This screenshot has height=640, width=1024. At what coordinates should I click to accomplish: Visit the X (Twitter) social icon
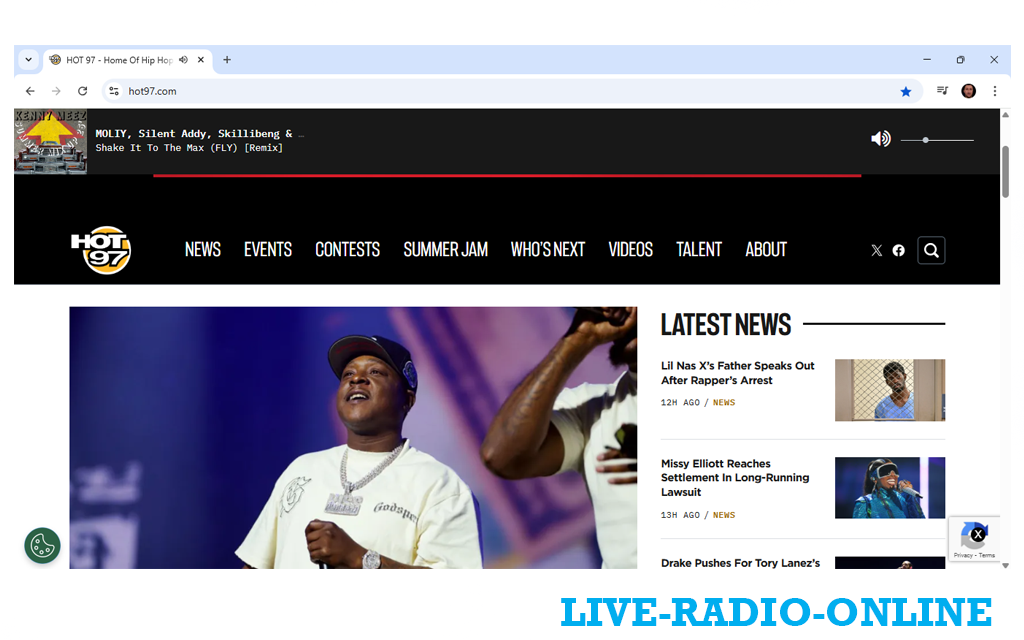(x=876, y=250)
